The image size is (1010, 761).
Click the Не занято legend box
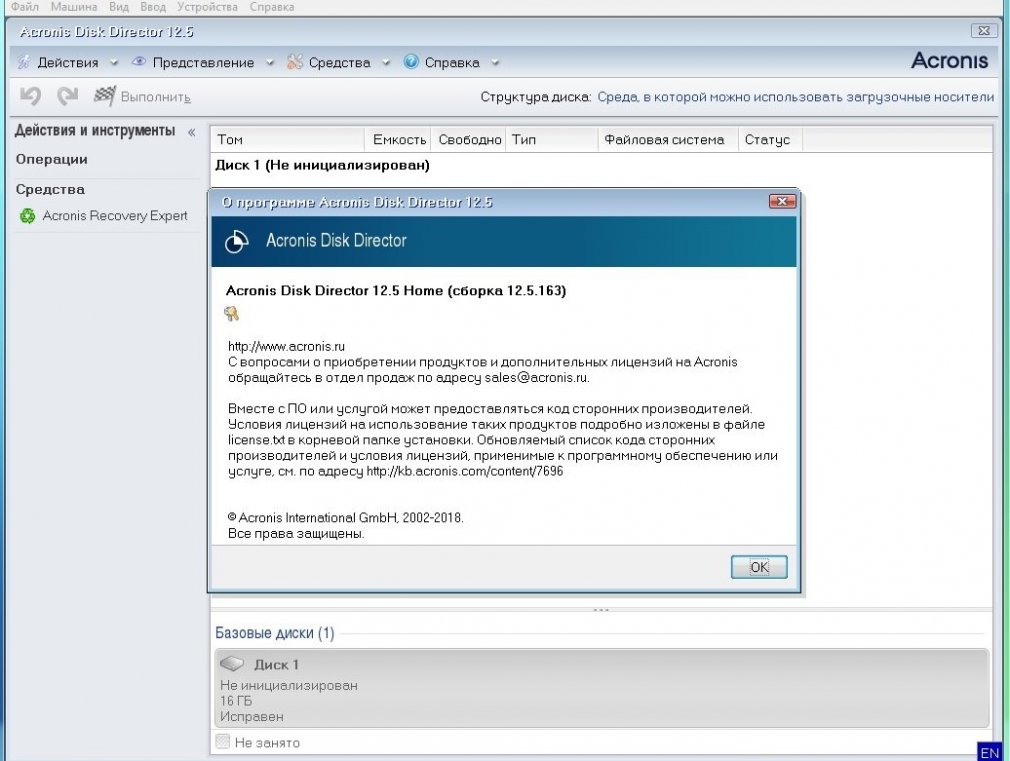coord(222,742)
